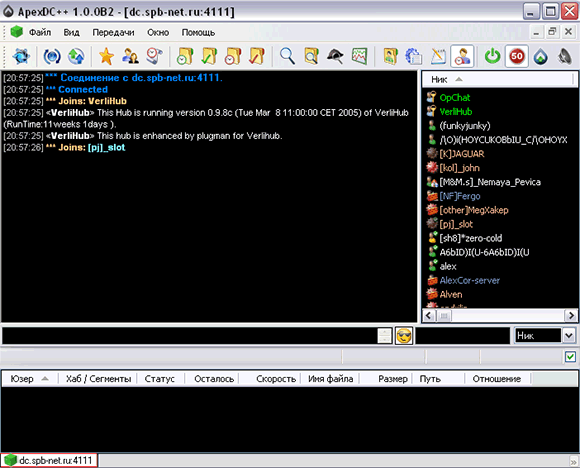Select user OpChat in list

[x=455, y=98]
